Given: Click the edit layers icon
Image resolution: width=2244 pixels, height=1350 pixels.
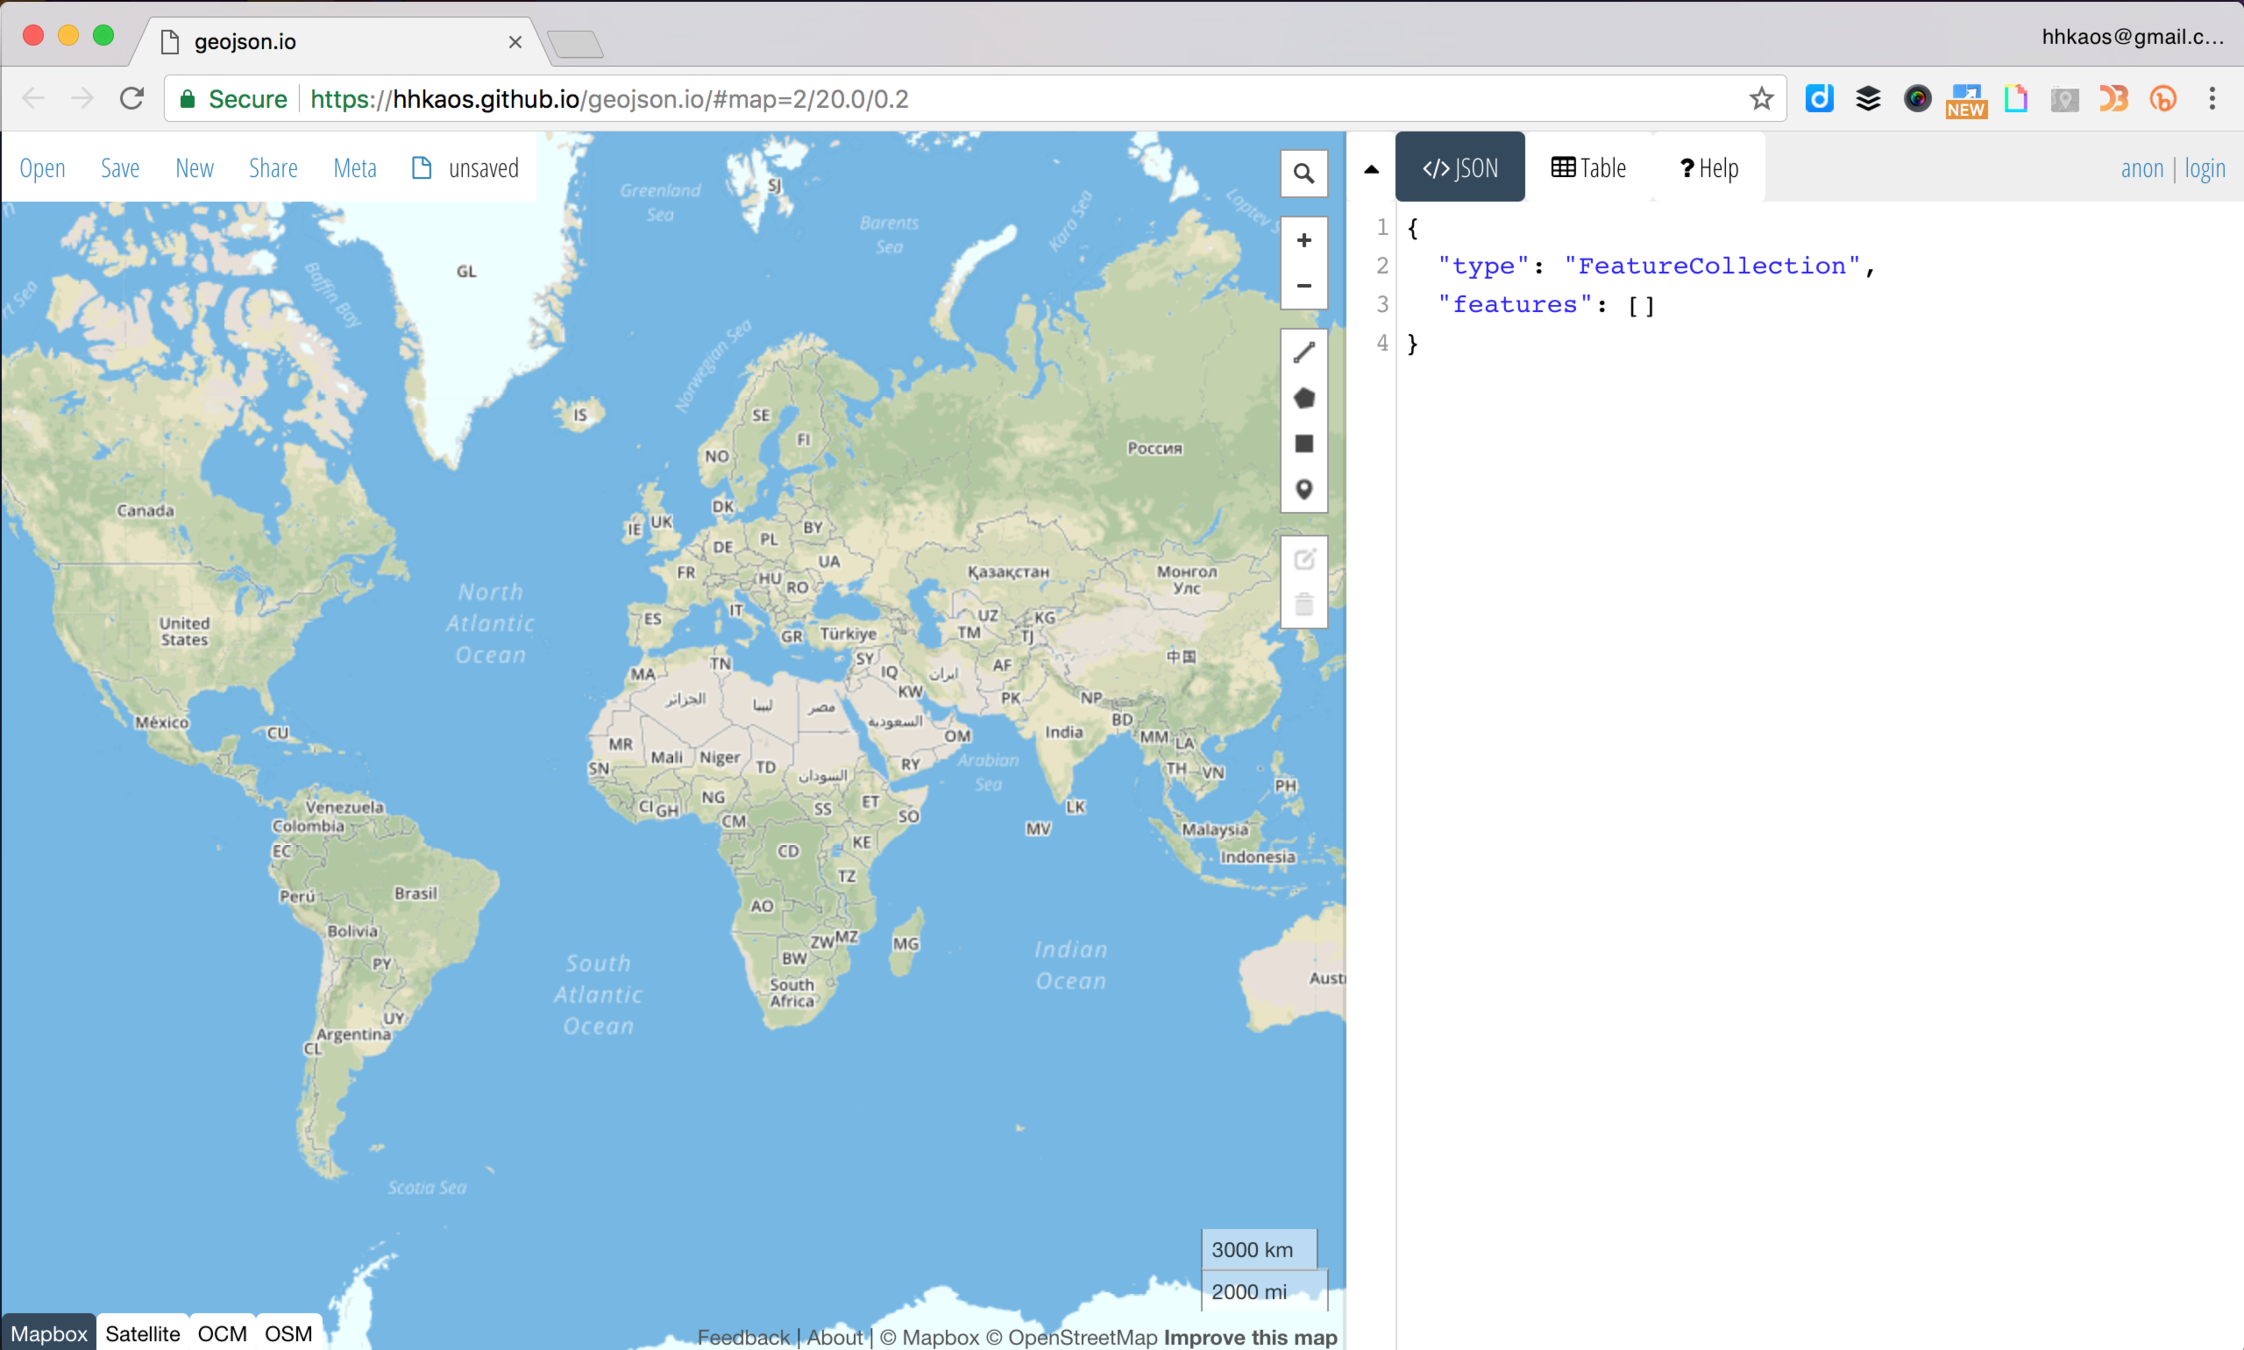Looking at the screenshot, I should pyautogui.click(x=1303, y=559).
